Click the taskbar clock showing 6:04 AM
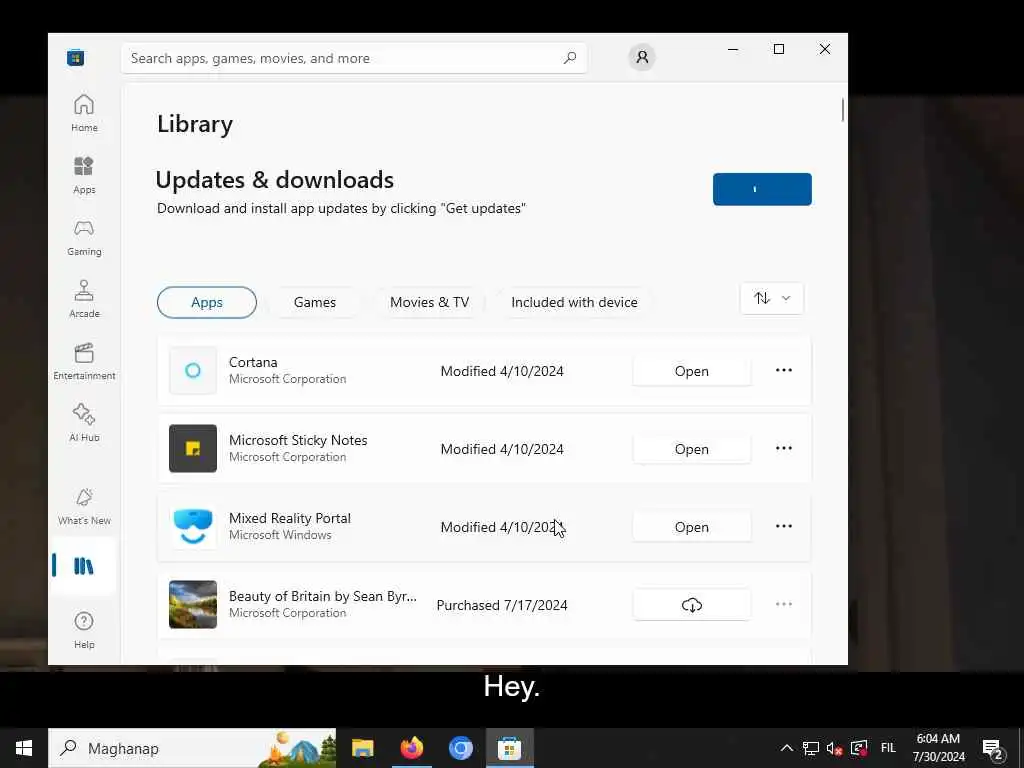Image resolution: width=1024 pixels, height=768 pixels. (x=938, y=748)
